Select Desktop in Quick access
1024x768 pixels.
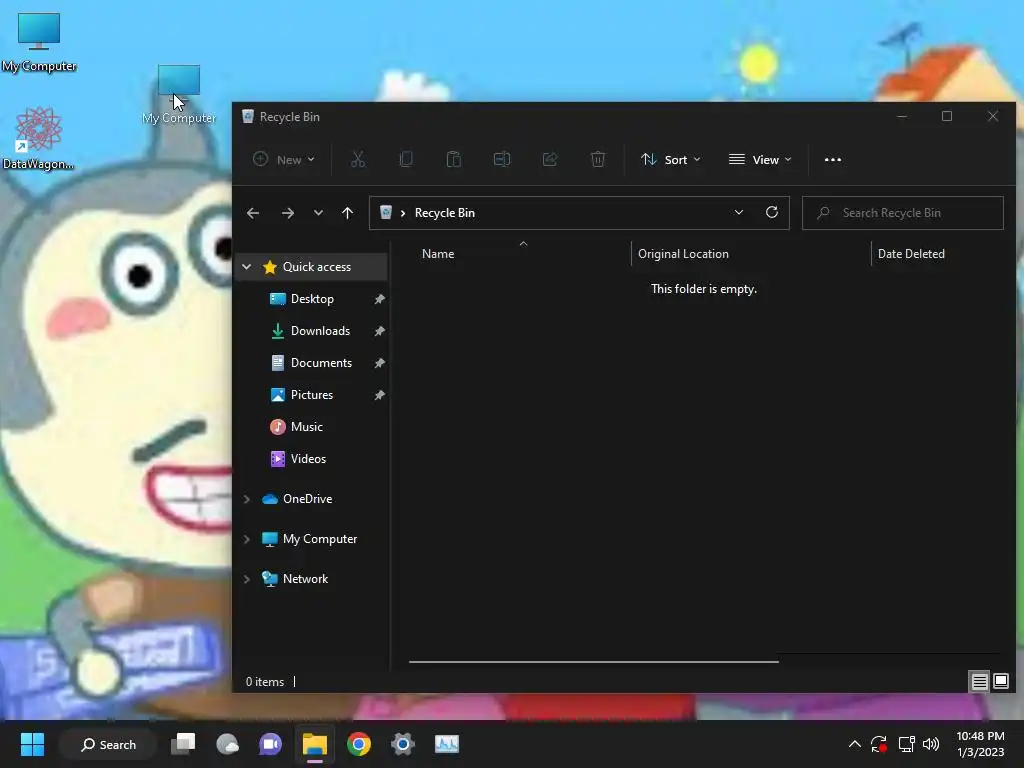click(x=312, y=299)
